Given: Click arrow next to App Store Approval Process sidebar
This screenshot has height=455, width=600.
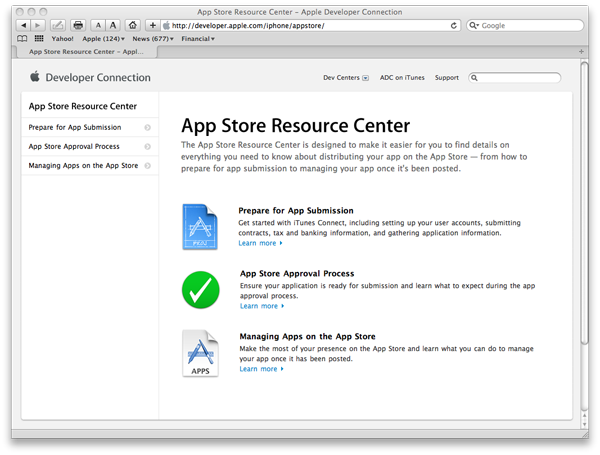Looking at the screenshot, I should 148,147.
